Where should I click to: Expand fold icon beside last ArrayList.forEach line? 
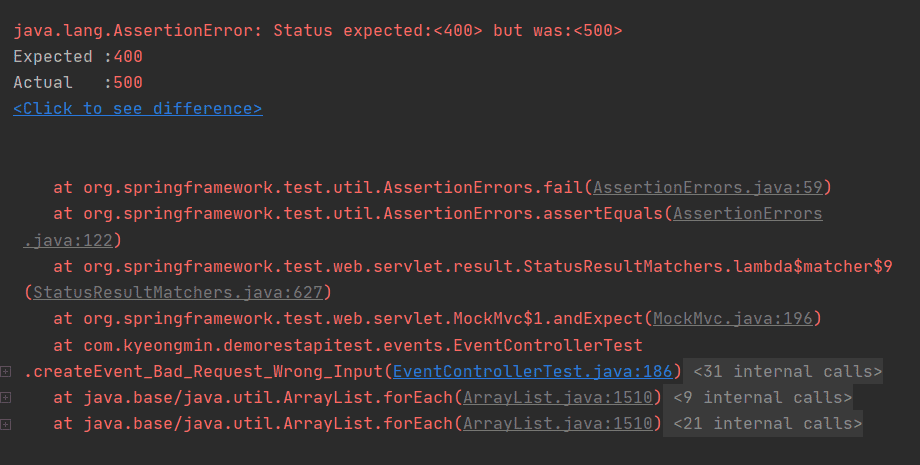(x=6, y=424)
